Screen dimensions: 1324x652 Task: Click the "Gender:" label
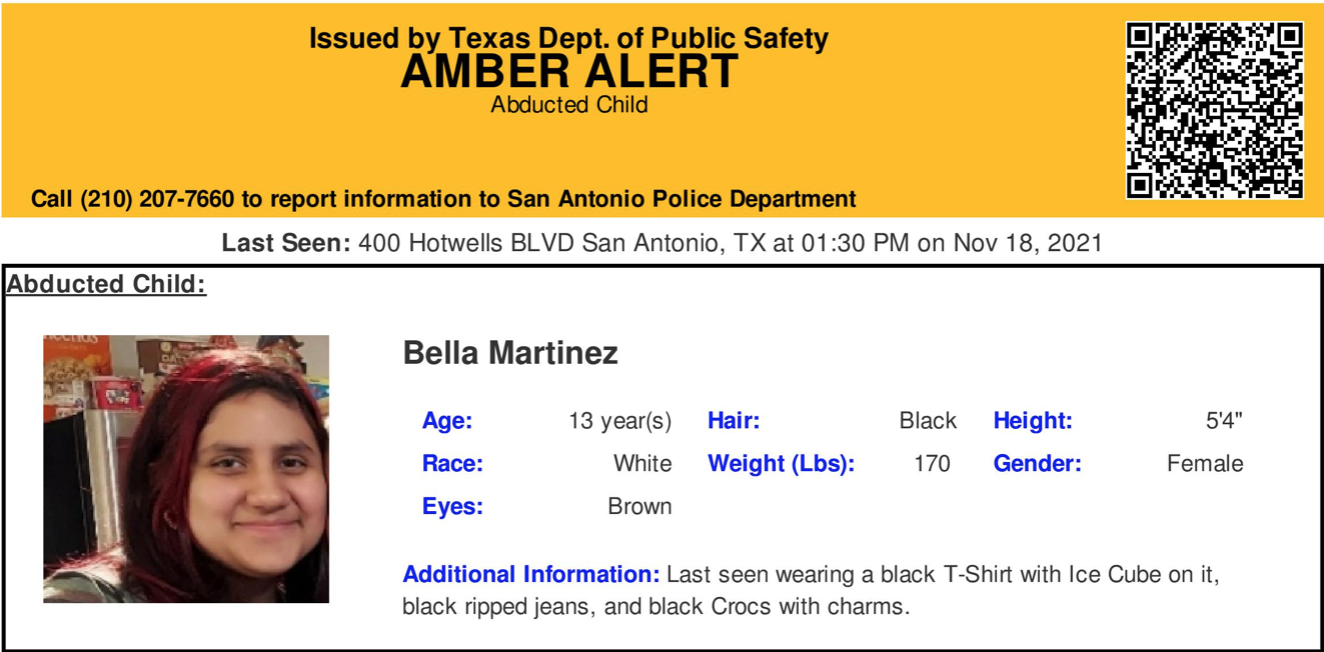[x=1037, y=464]
